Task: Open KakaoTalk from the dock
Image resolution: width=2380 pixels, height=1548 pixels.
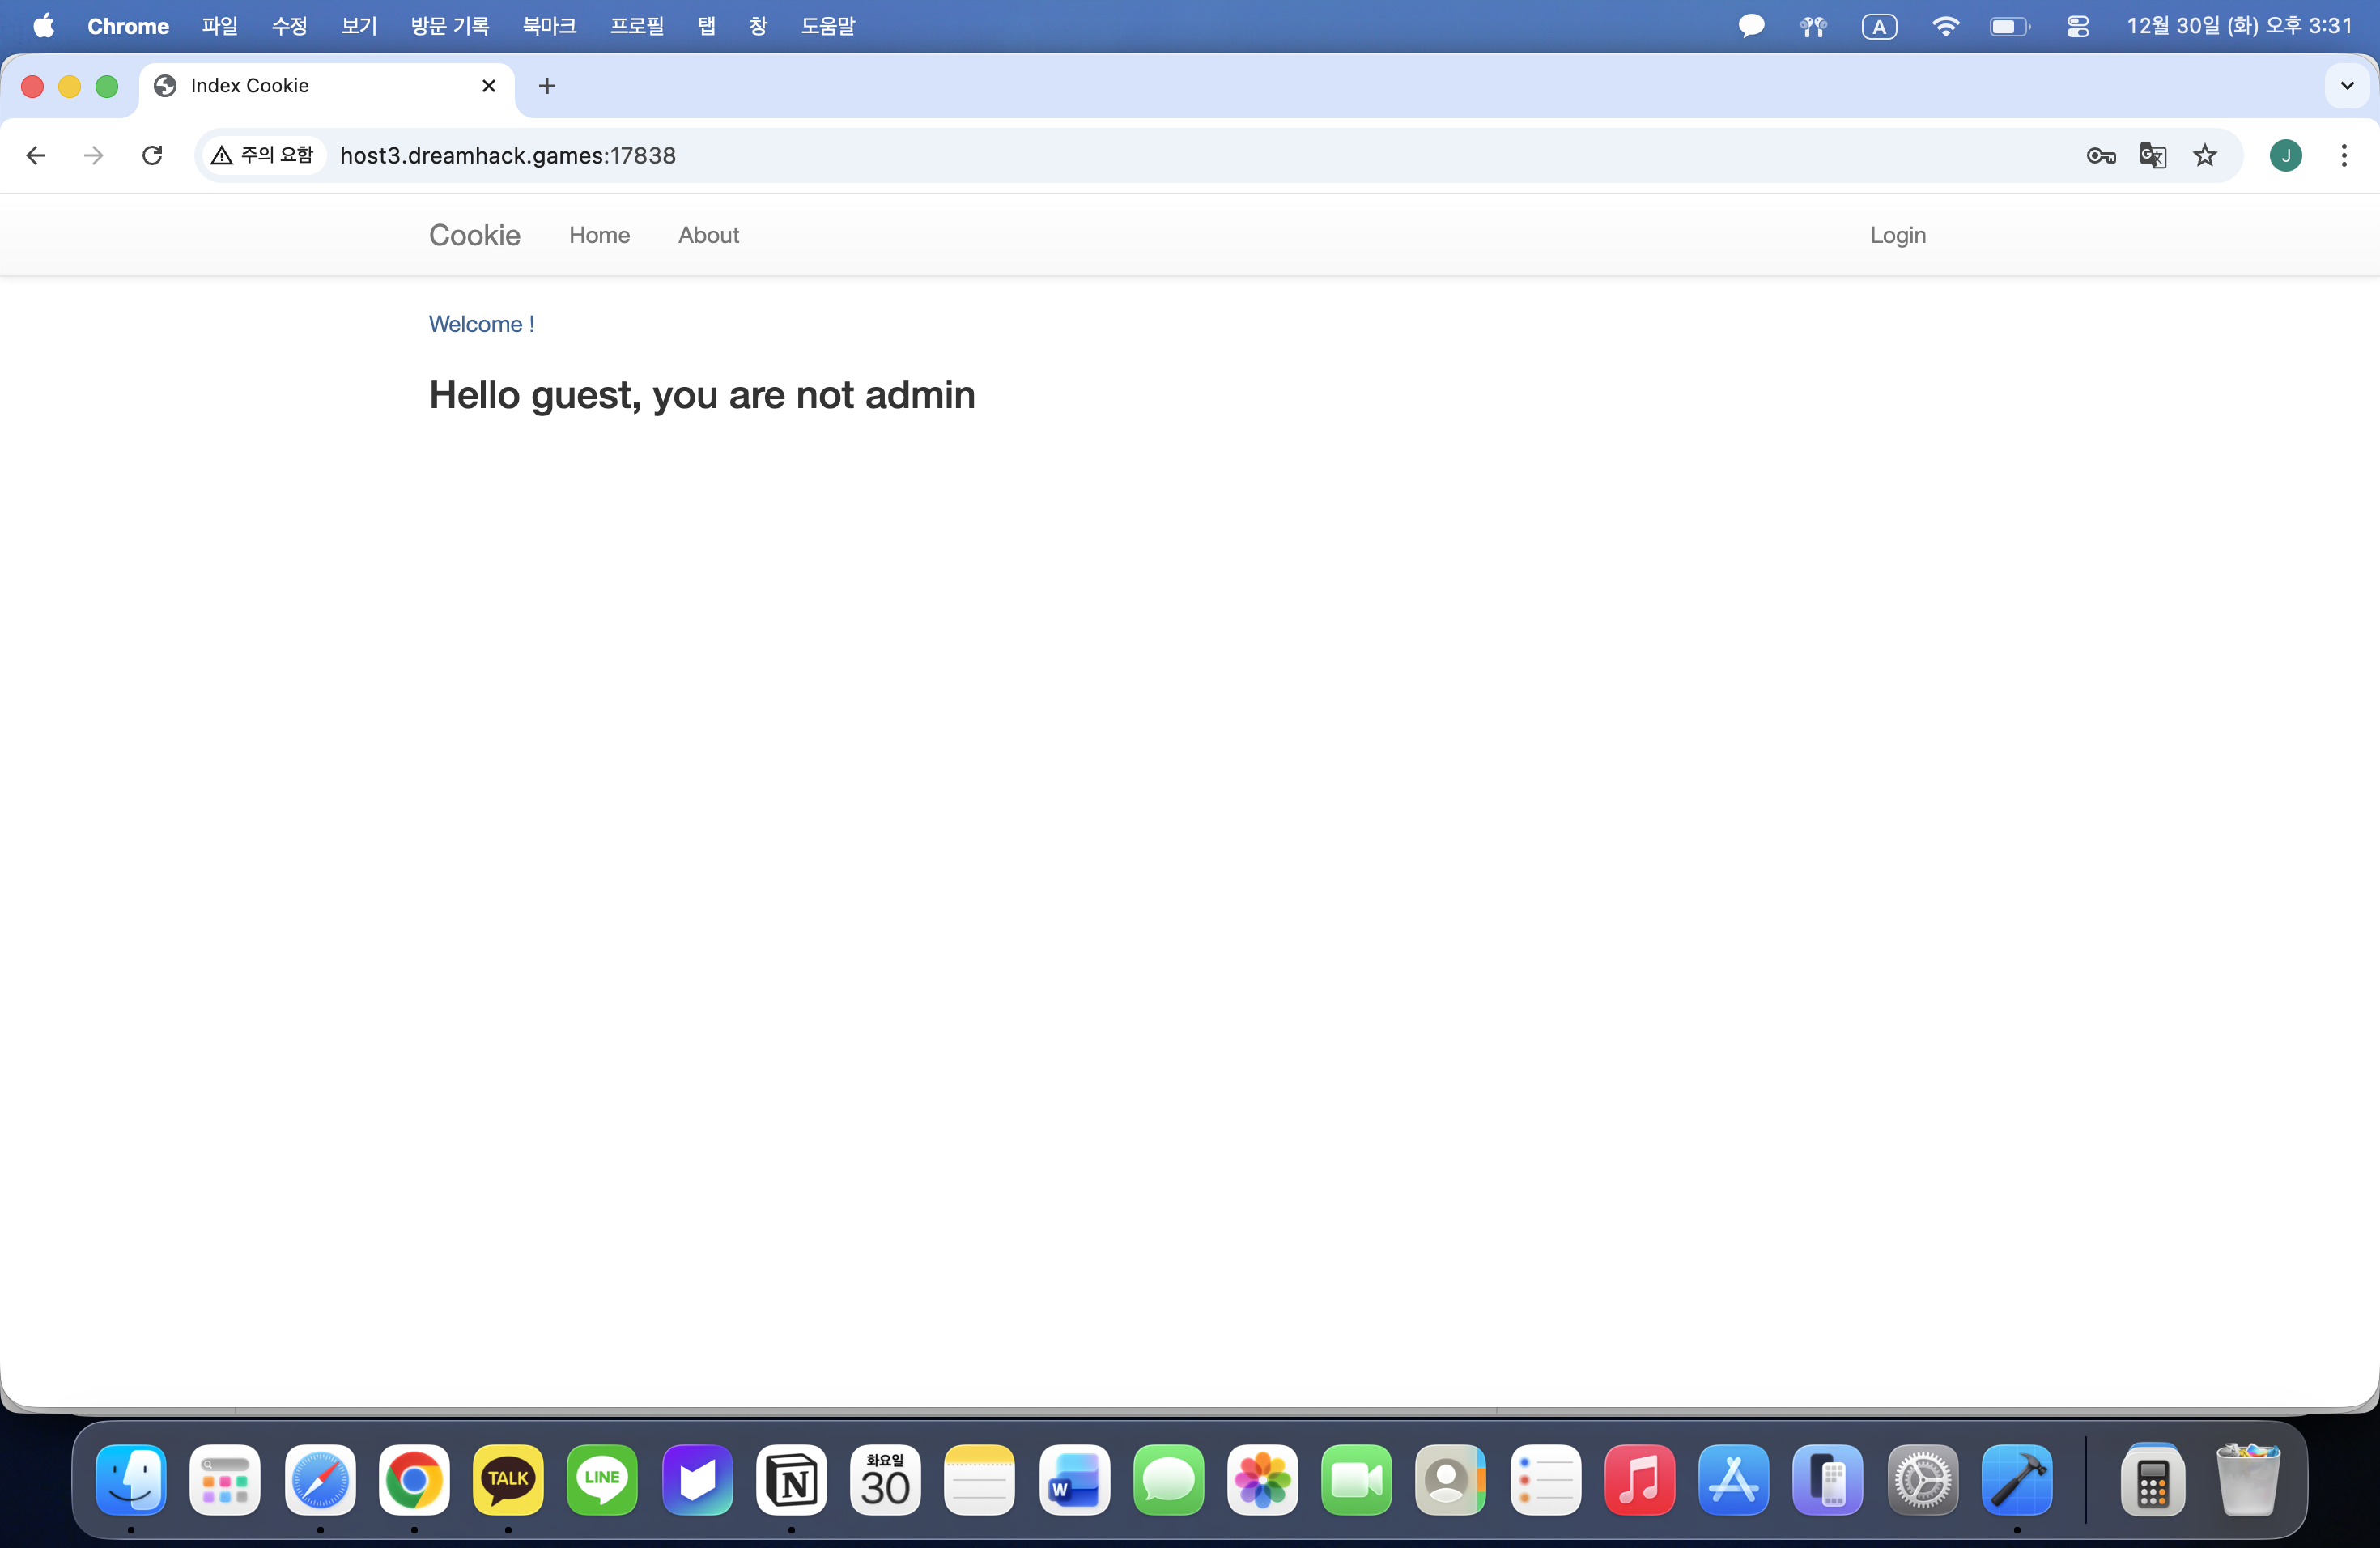Action: pyautogui.click(x=508, y=1479)
